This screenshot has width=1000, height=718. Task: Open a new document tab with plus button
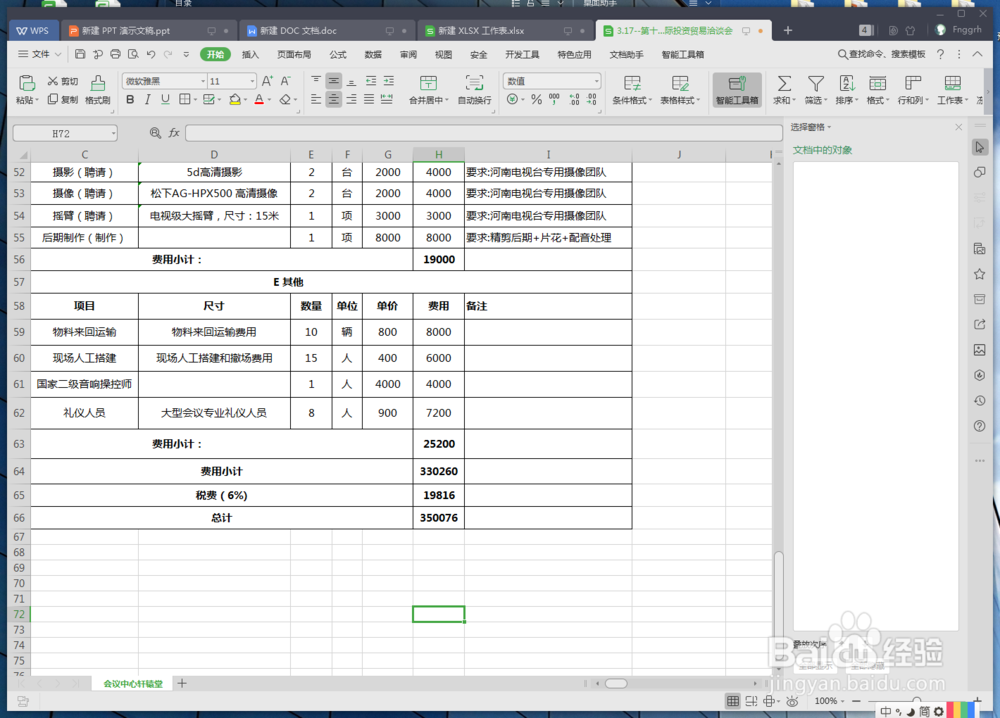tap(788, 30)
